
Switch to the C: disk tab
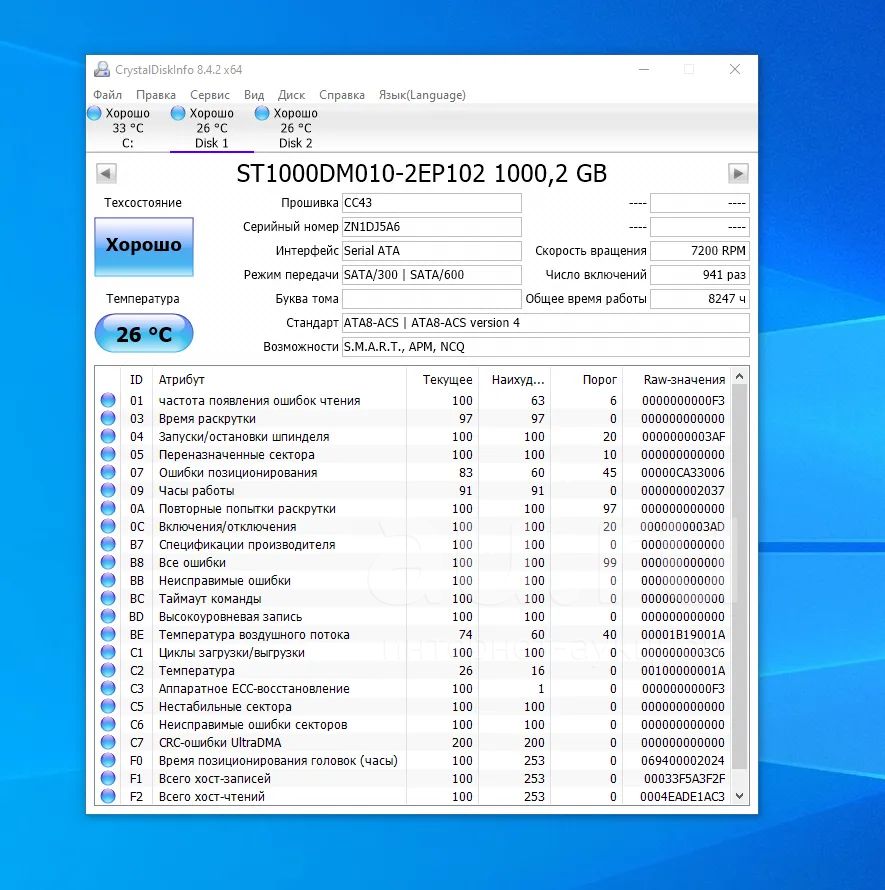click(x=128, y=128)
